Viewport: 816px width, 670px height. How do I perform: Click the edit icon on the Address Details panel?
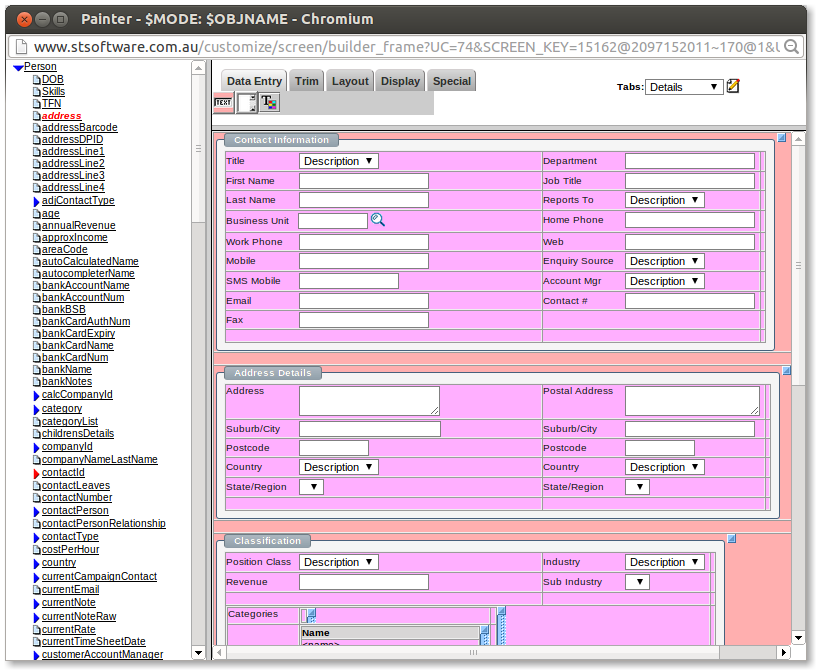[x=787, y=369]
